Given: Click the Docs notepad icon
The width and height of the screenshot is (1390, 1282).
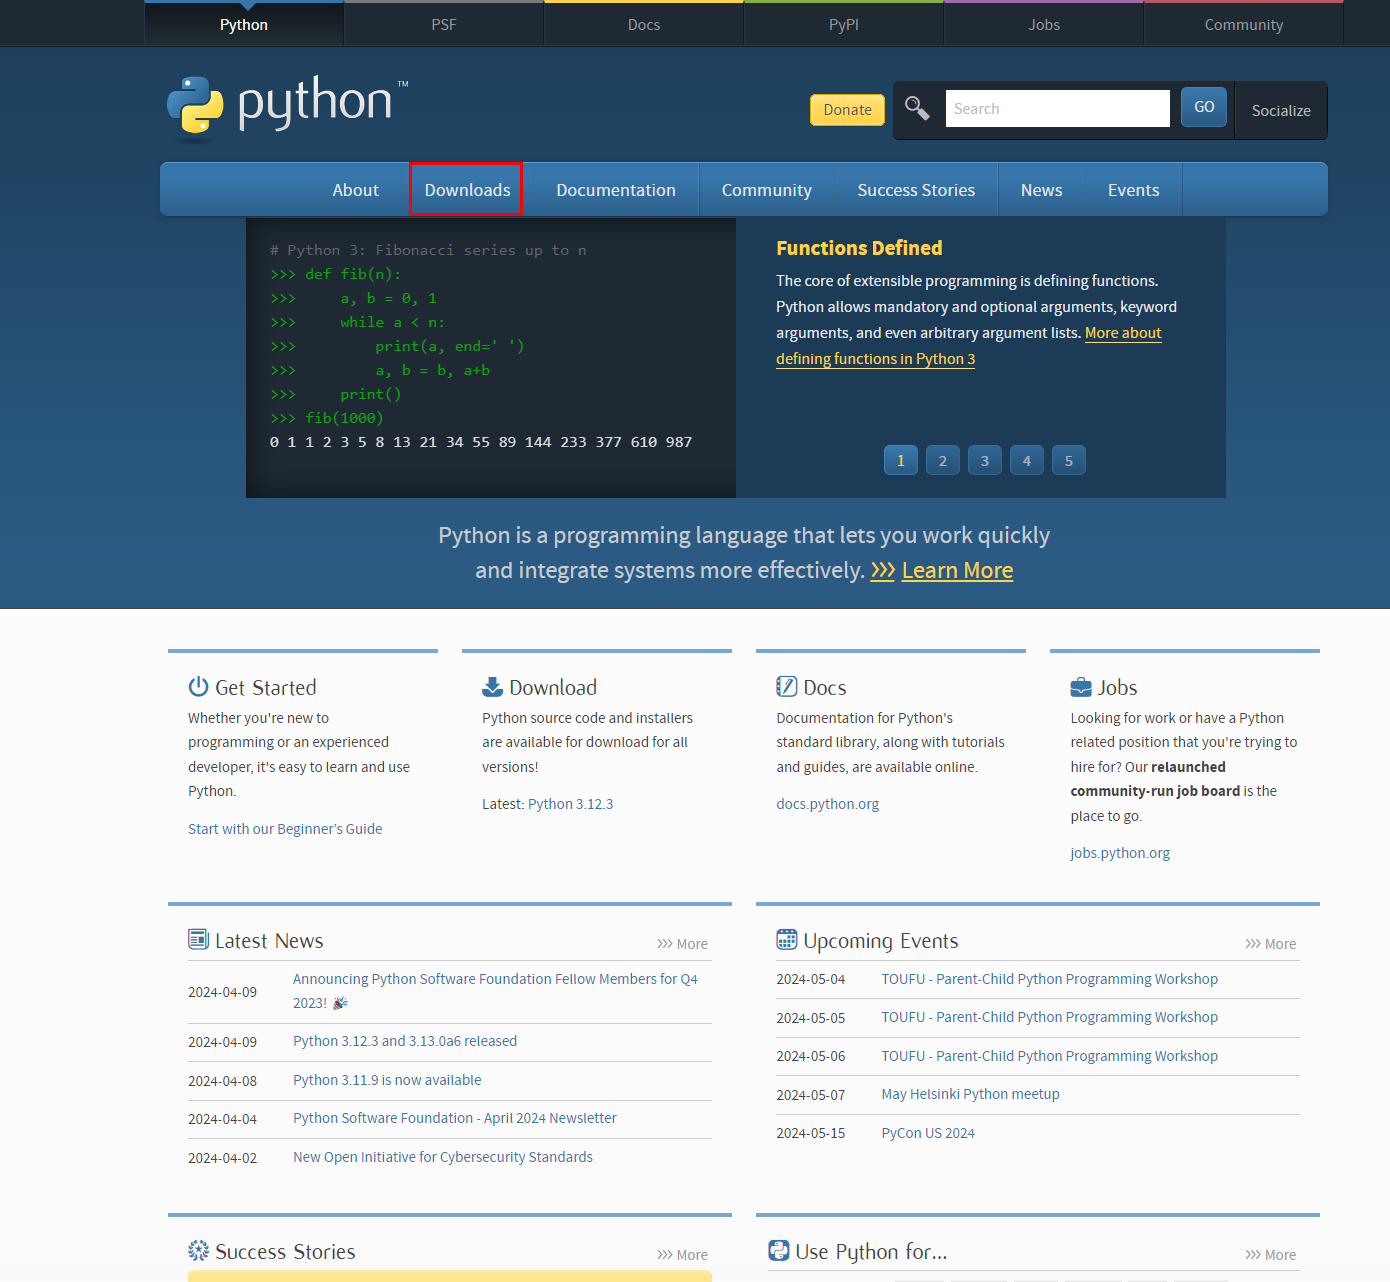Looking at the screenshot, I should 787,687.
